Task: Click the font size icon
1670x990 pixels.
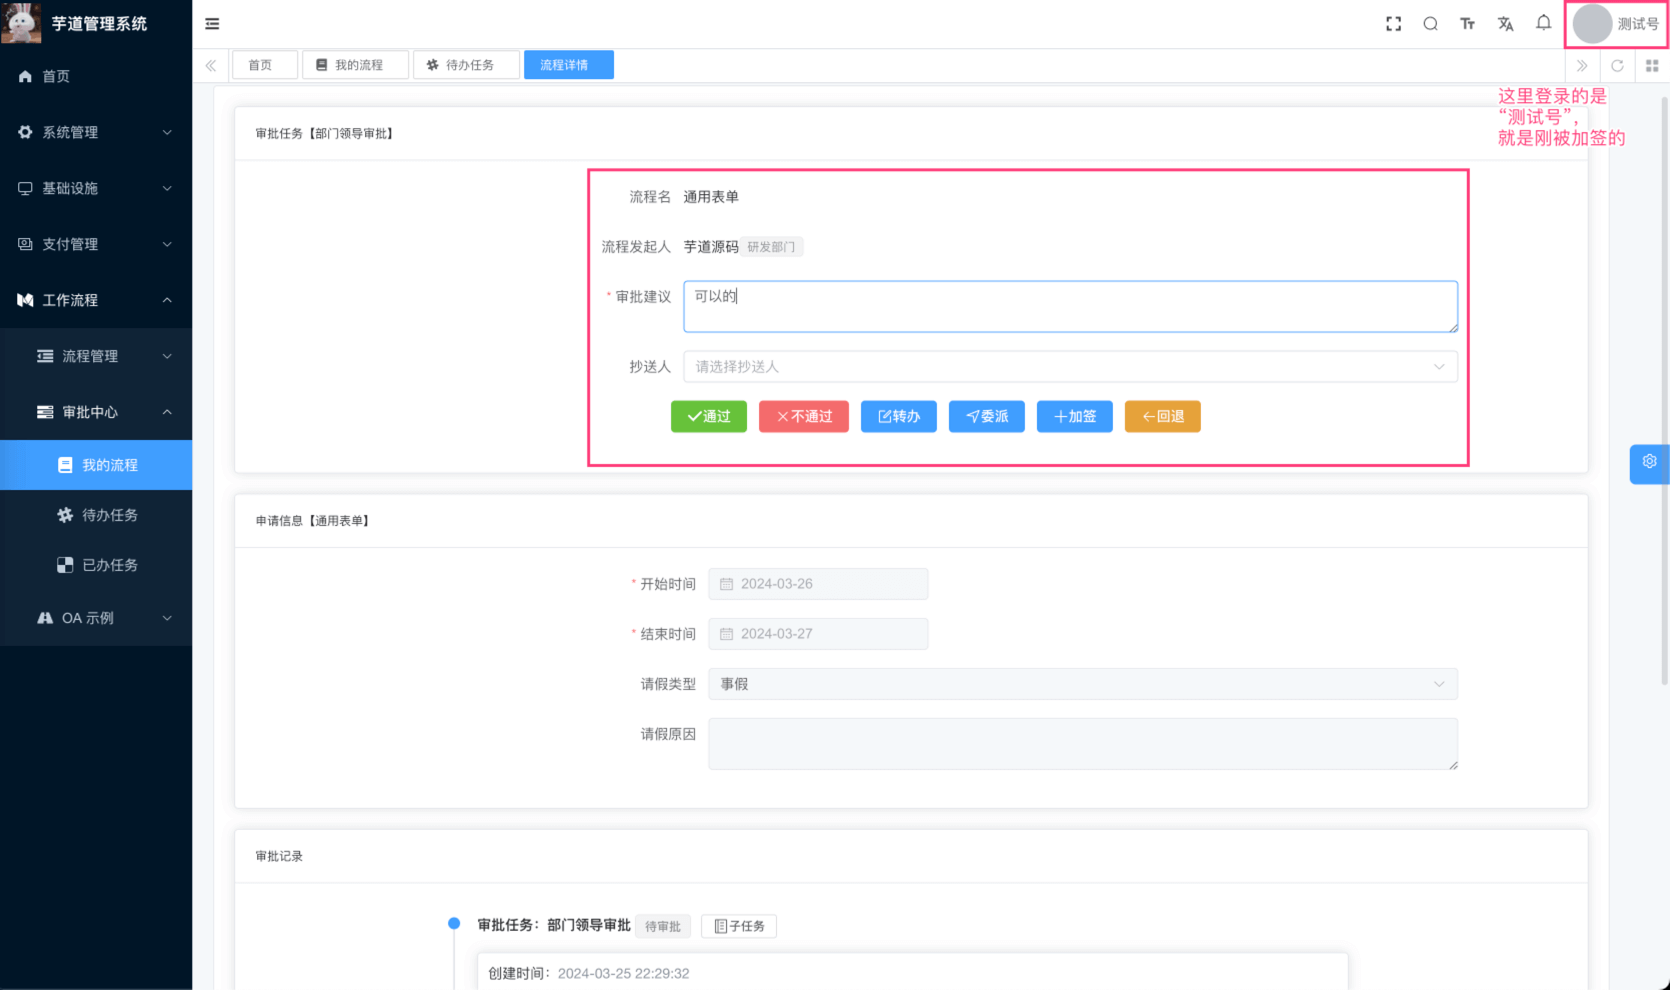Action: click(x=1467, y=24)
